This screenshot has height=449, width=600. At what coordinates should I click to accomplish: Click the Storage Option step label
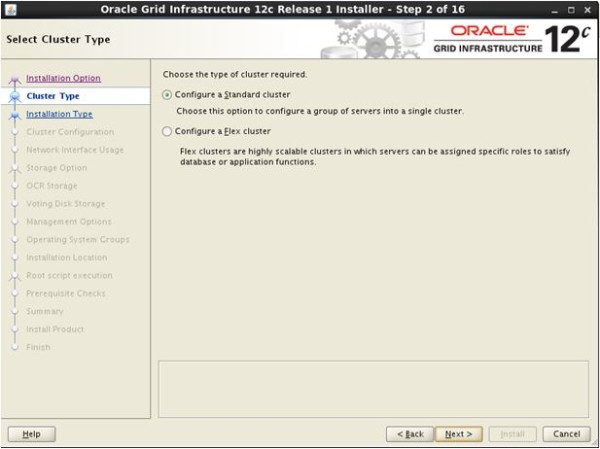point(56,168)
